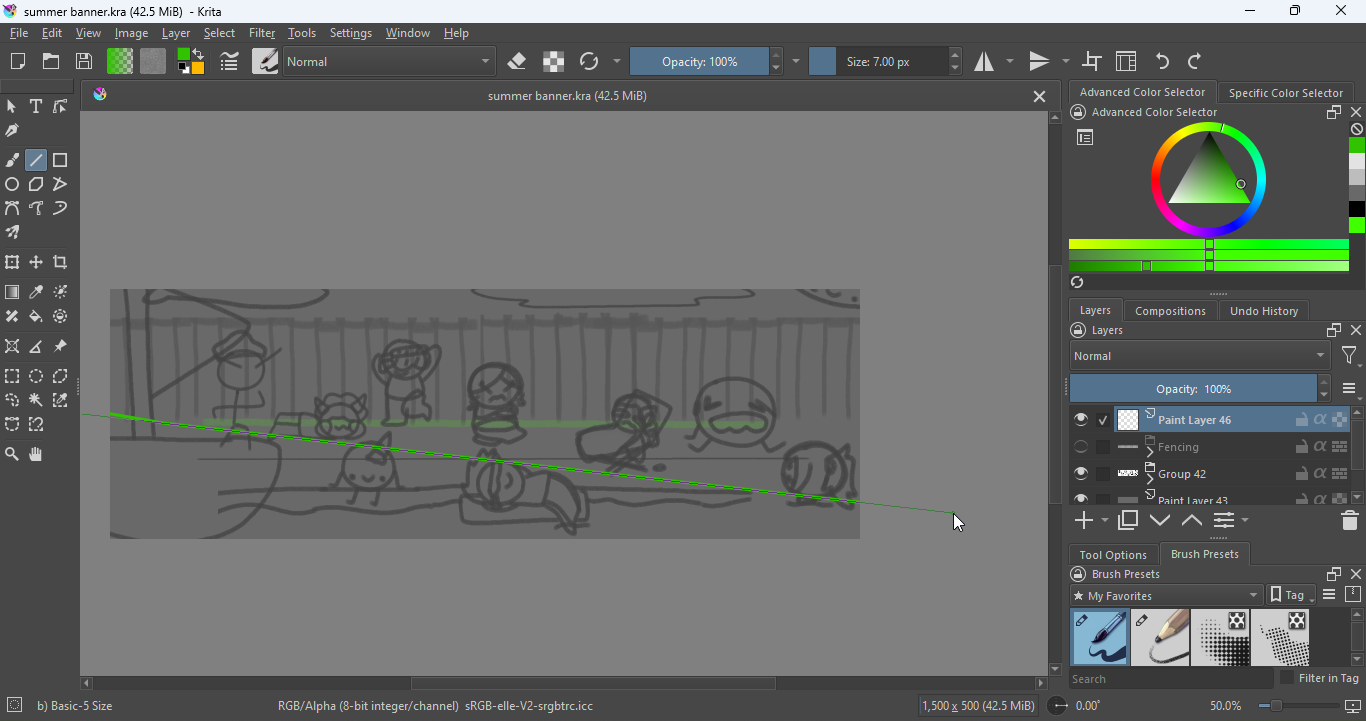Switch to the Undo History tab
1366x721 pixels.
(x=1263, y=310)
